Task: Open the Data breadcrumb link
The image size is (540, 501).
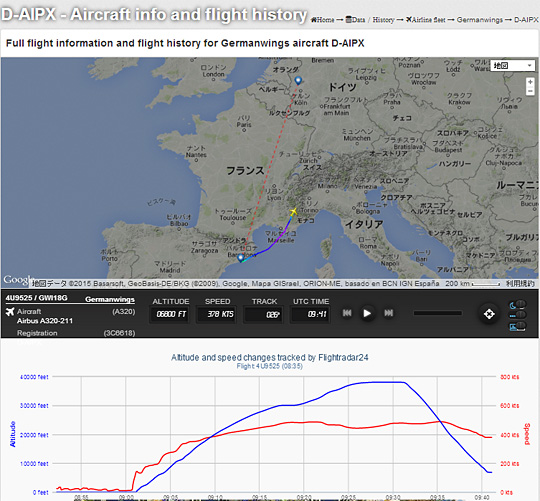Action: click(x=355, y=20)
